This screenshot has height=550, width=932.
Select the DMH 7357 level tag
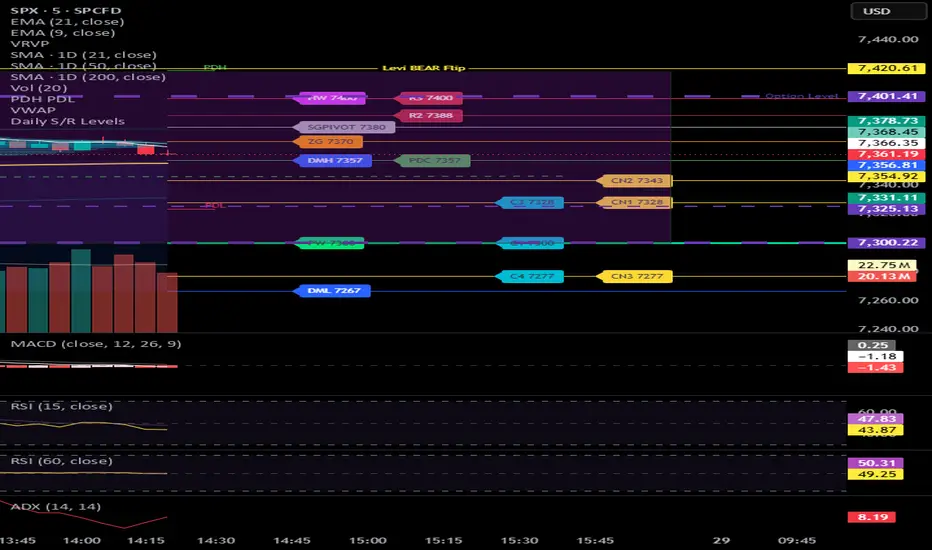pyautogui.click(x=333, y=161)
